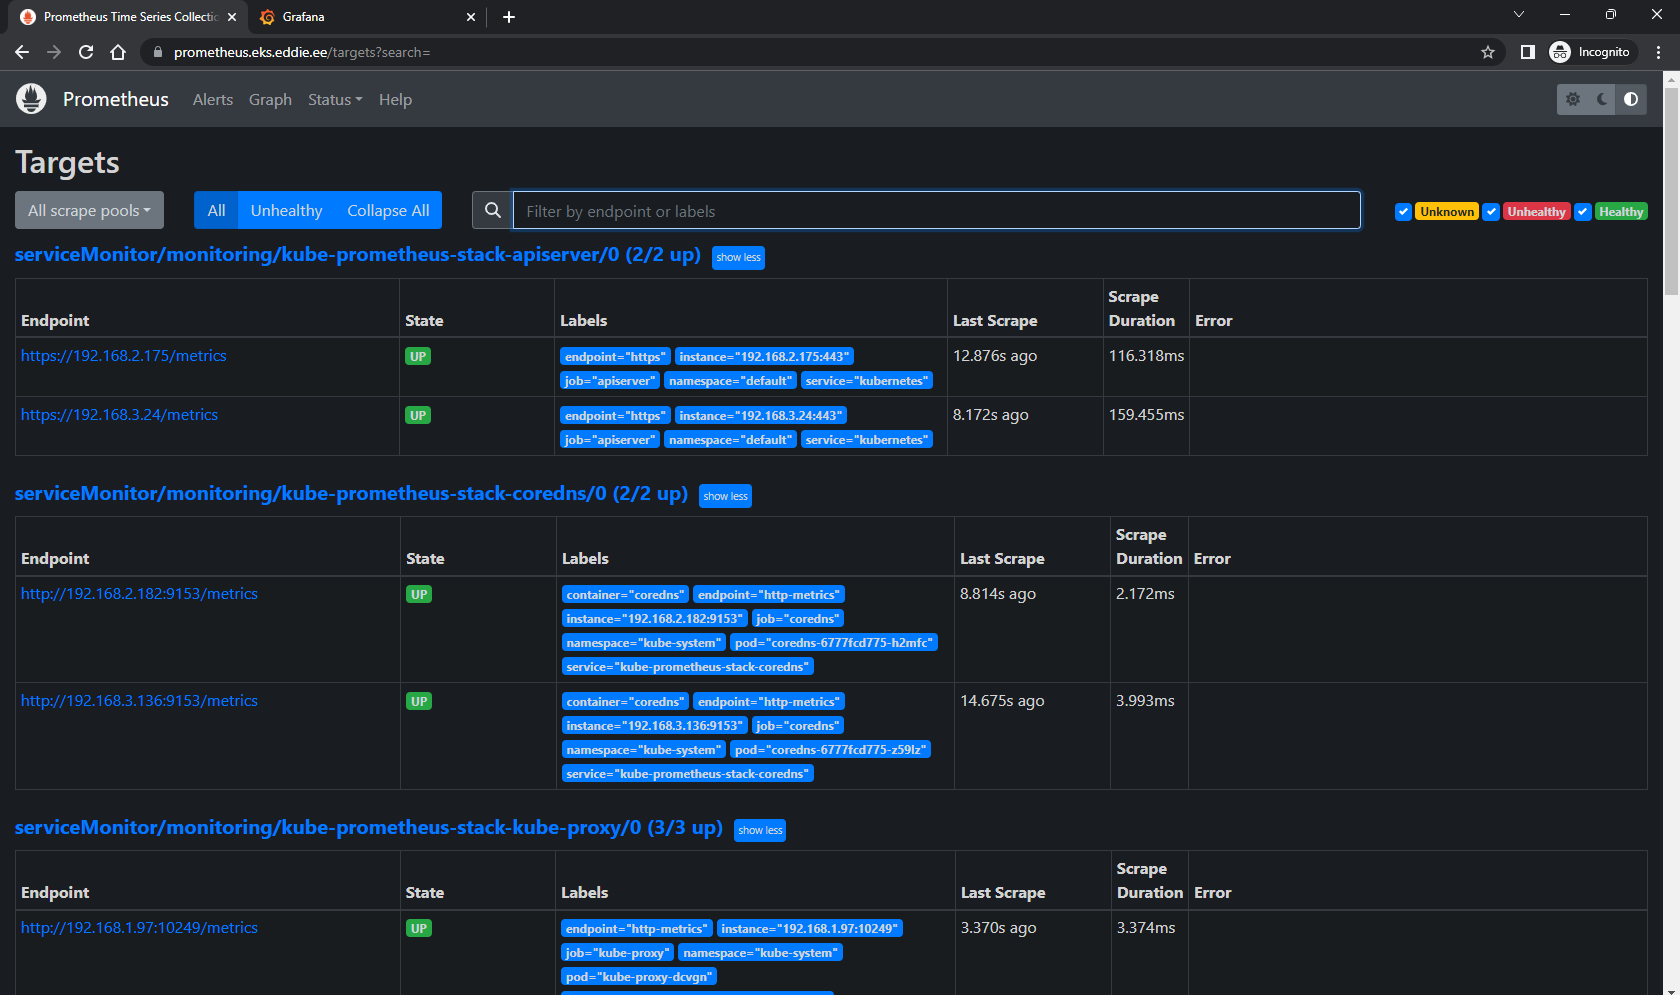Screen dimensions: 1680x995
Task: Open the Help page
Action: 395,100
